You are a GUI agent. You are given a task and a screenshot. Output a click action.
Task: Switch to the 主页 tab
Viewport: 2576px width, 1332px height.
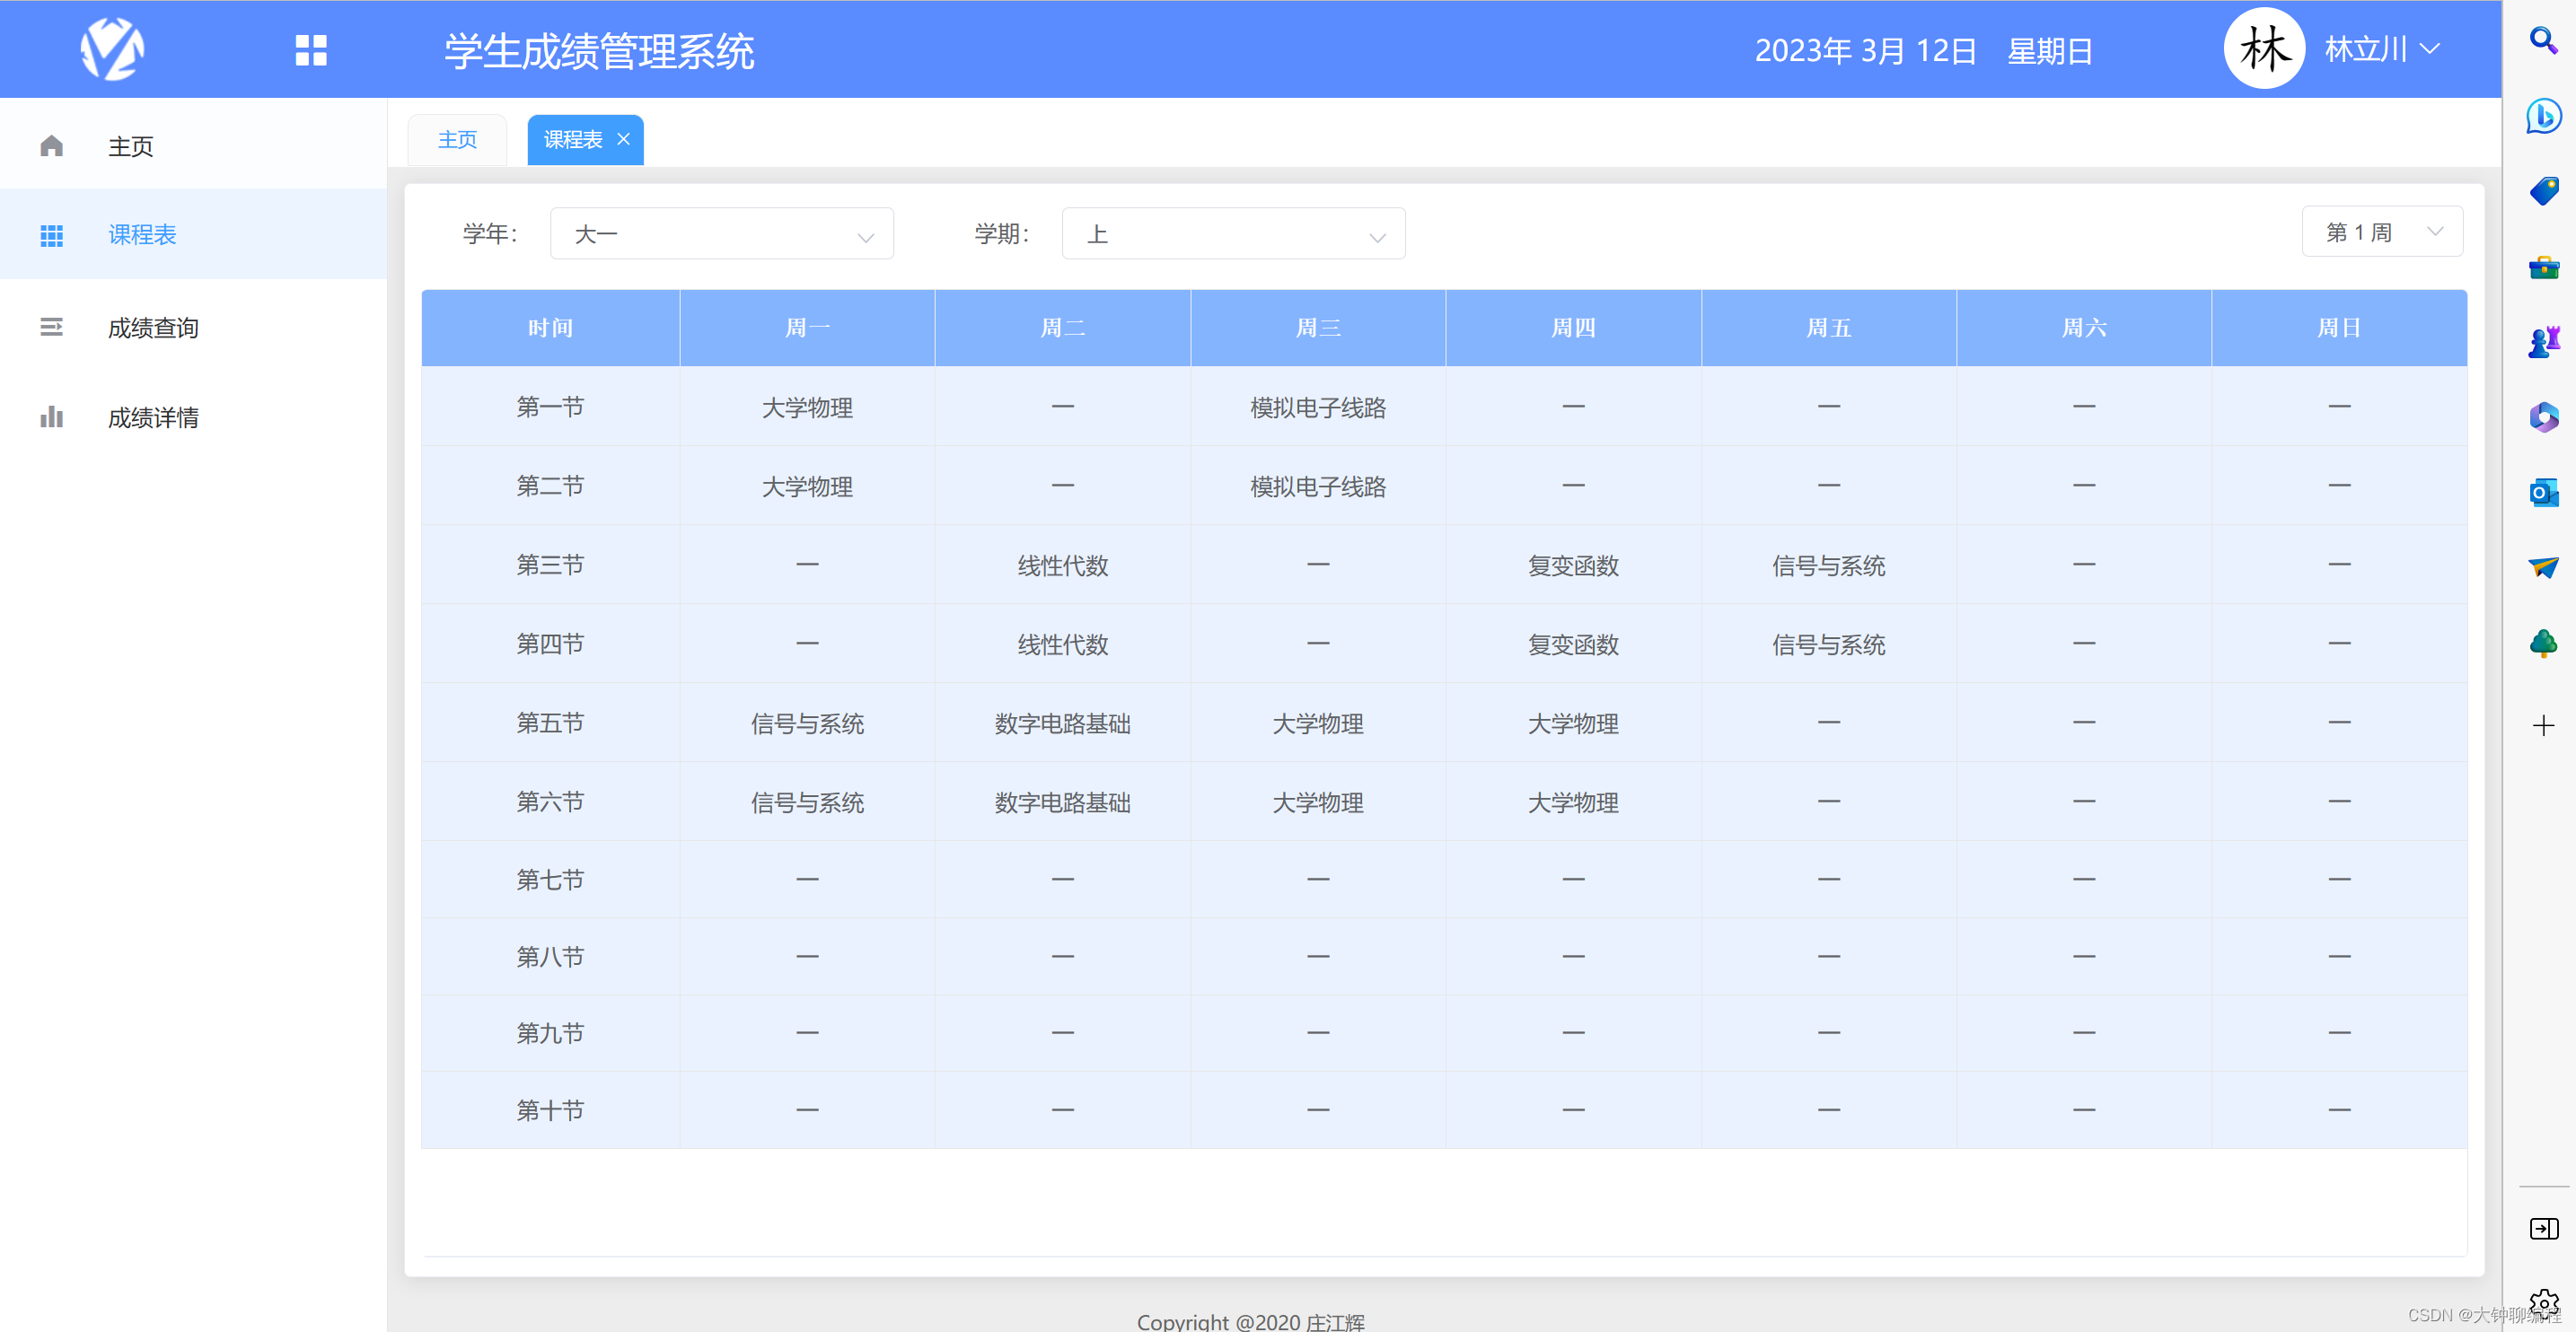pos(456,139)
